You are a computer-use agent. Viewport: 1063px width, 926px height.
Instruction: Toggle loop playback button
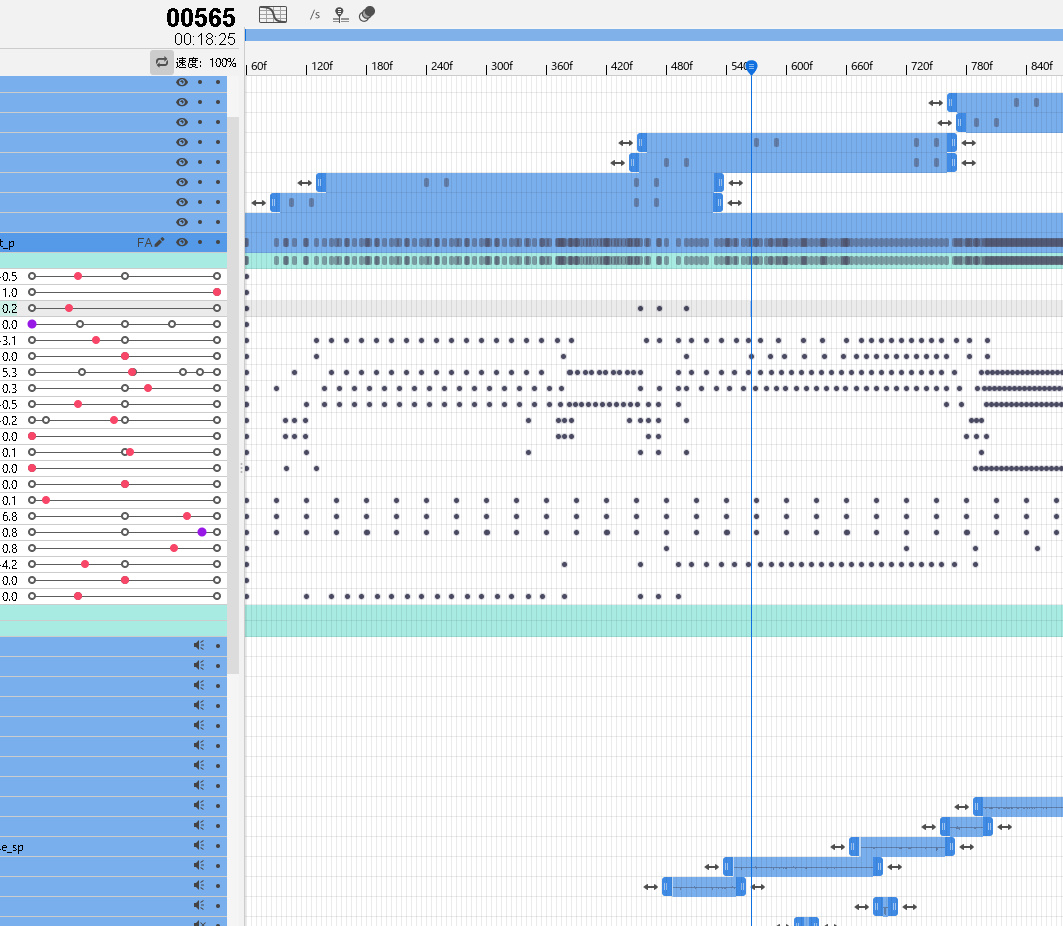161,62
